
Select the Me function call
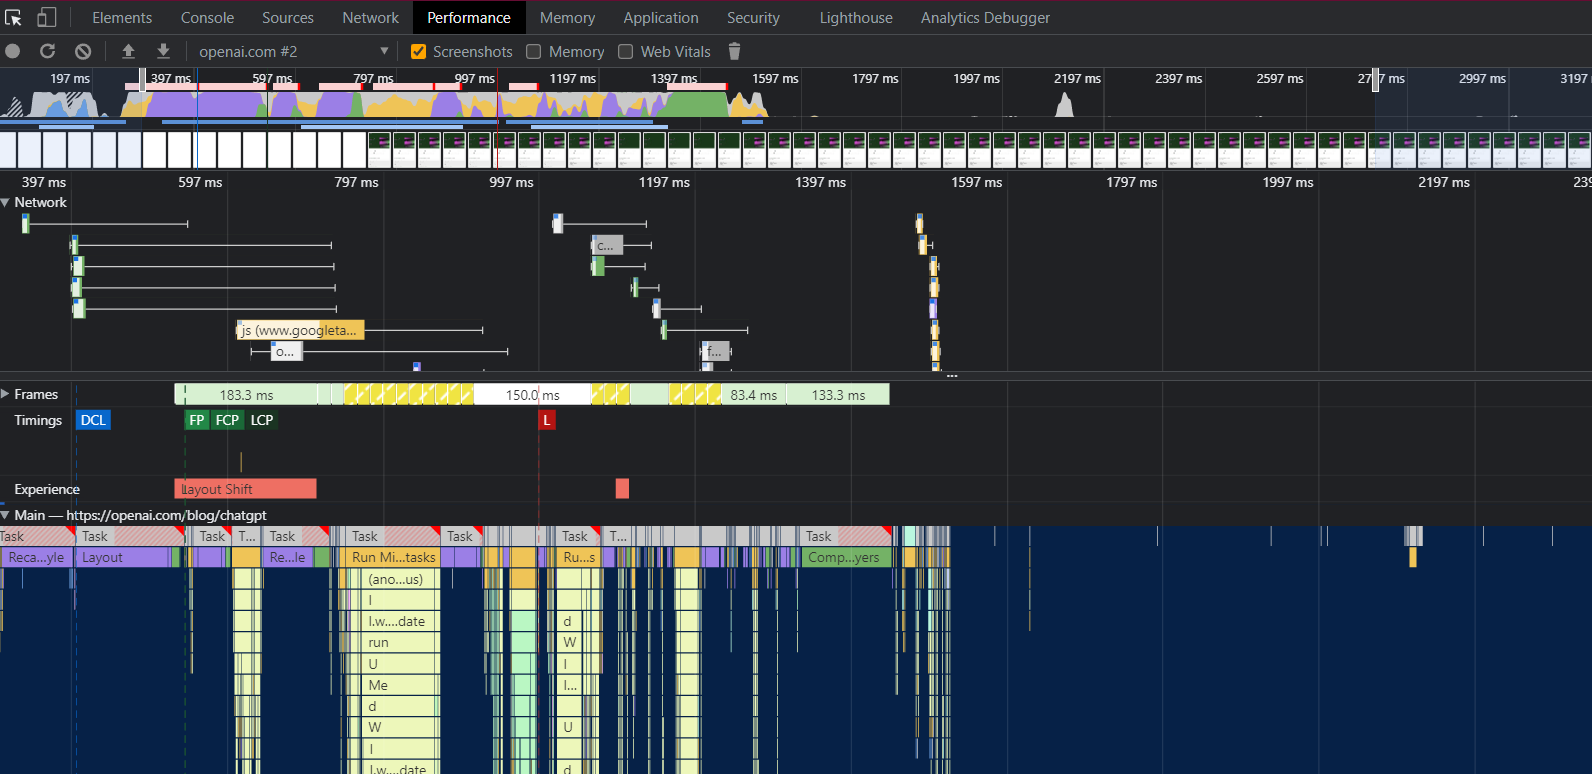coord(402,685)
